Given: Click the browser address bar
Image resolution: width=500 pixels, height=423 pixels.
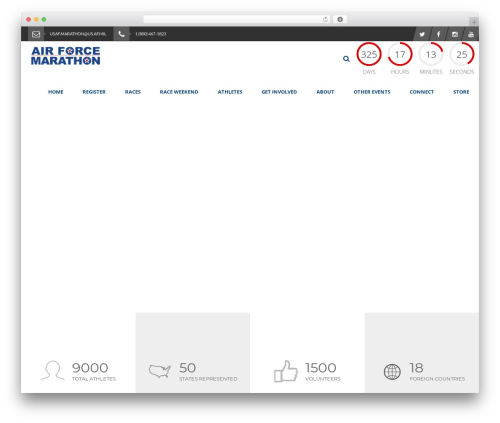Looking at the screenshot, I should (x=237, y=19).
